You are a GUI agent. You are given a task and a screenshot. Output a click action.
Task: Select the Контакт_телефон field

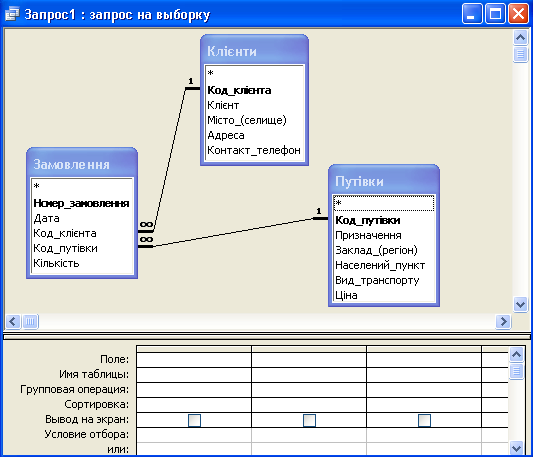tap(255, 150)
